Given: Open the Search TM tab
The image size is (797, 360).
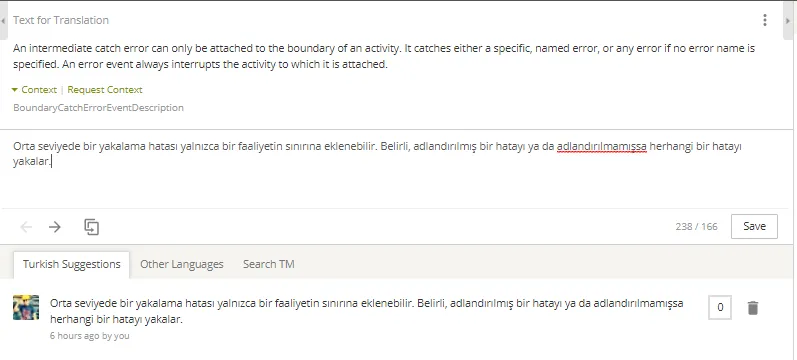Looking at the screenshot, I should [268, 264].
